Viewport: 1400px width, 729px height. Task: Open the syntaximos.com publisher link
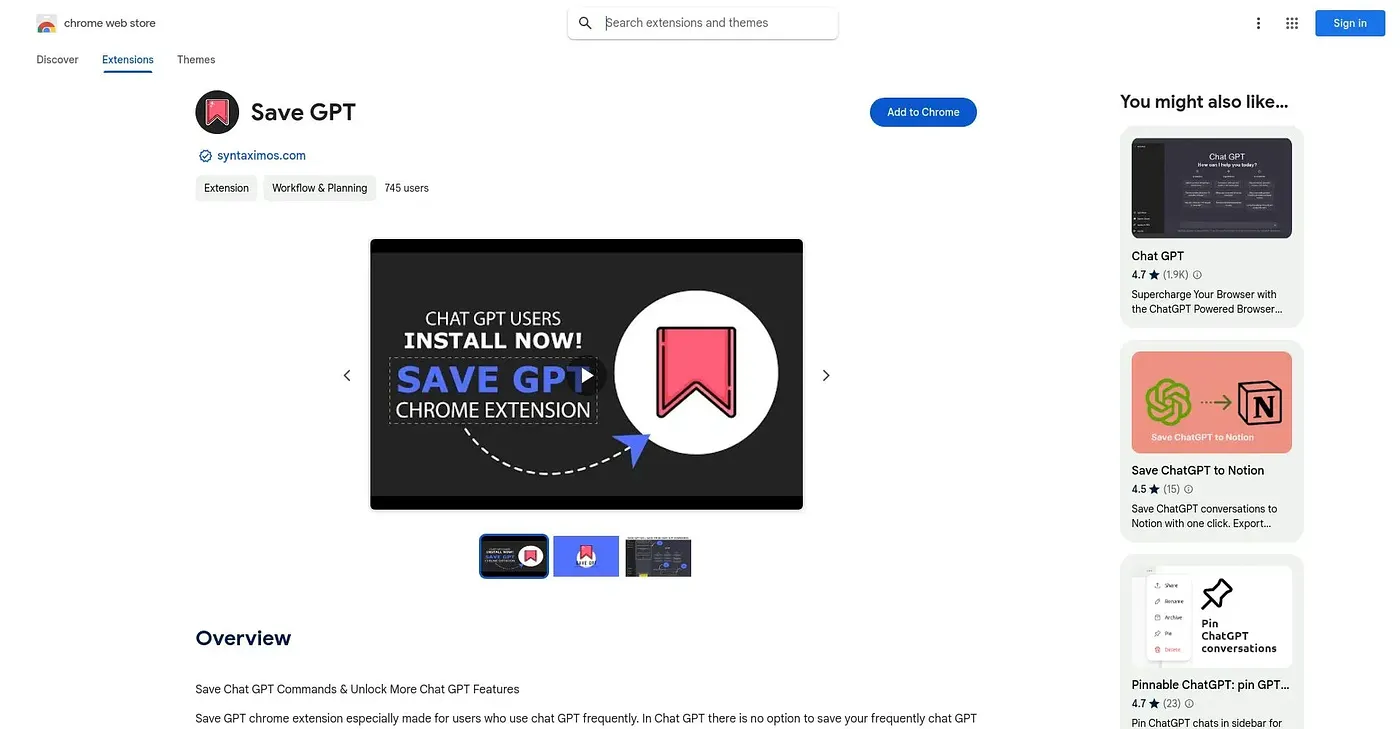coord(261,156)
